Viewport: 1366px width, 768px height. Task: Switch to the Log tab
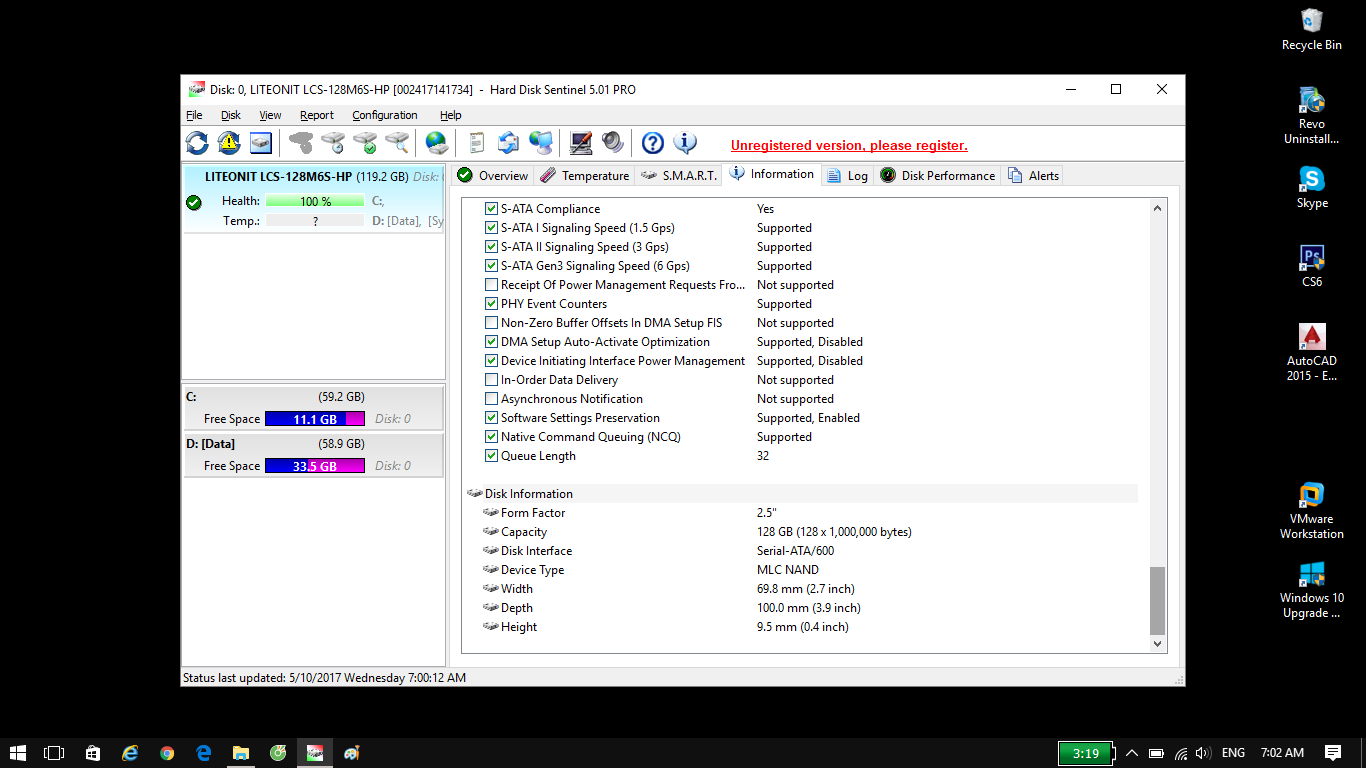tap(847, 176)
